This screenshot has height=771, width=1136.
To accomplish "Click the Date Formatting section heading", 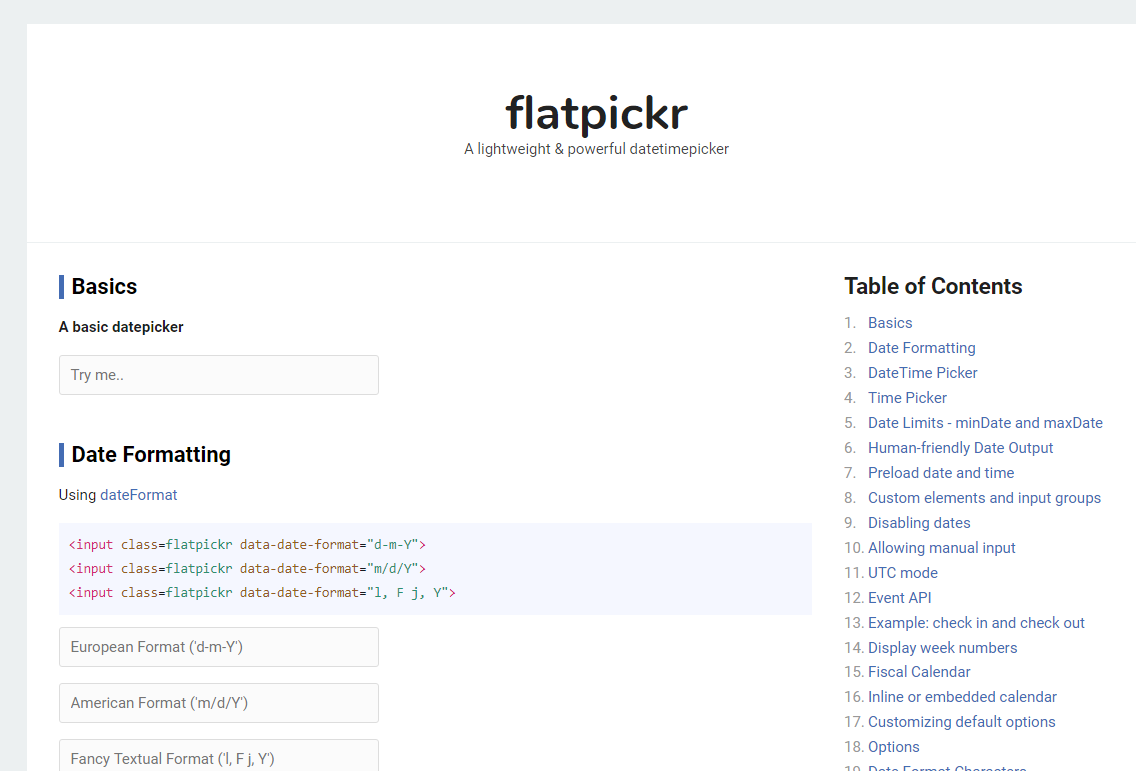I will pyautogui.click(x=151, y=455).
